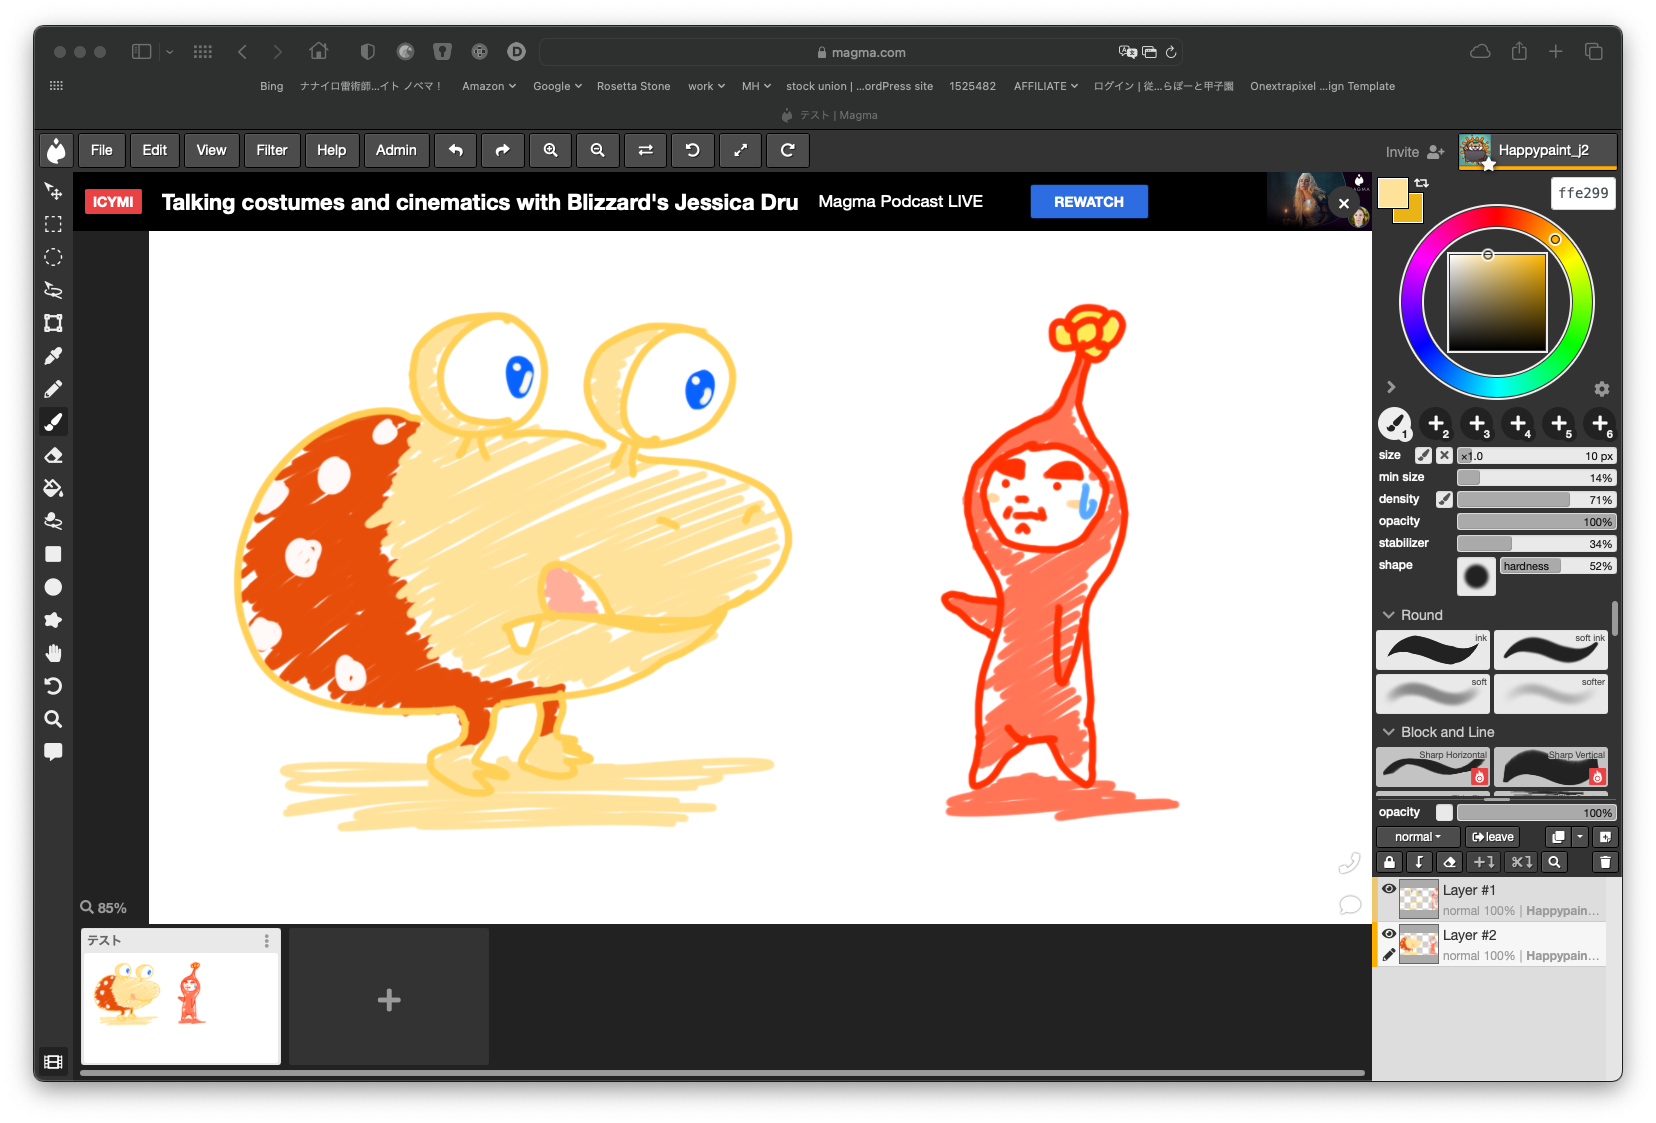This screenshot has width=1656, height=1123.
Task: Select the hand pan tool
Action: pos(53,653)
